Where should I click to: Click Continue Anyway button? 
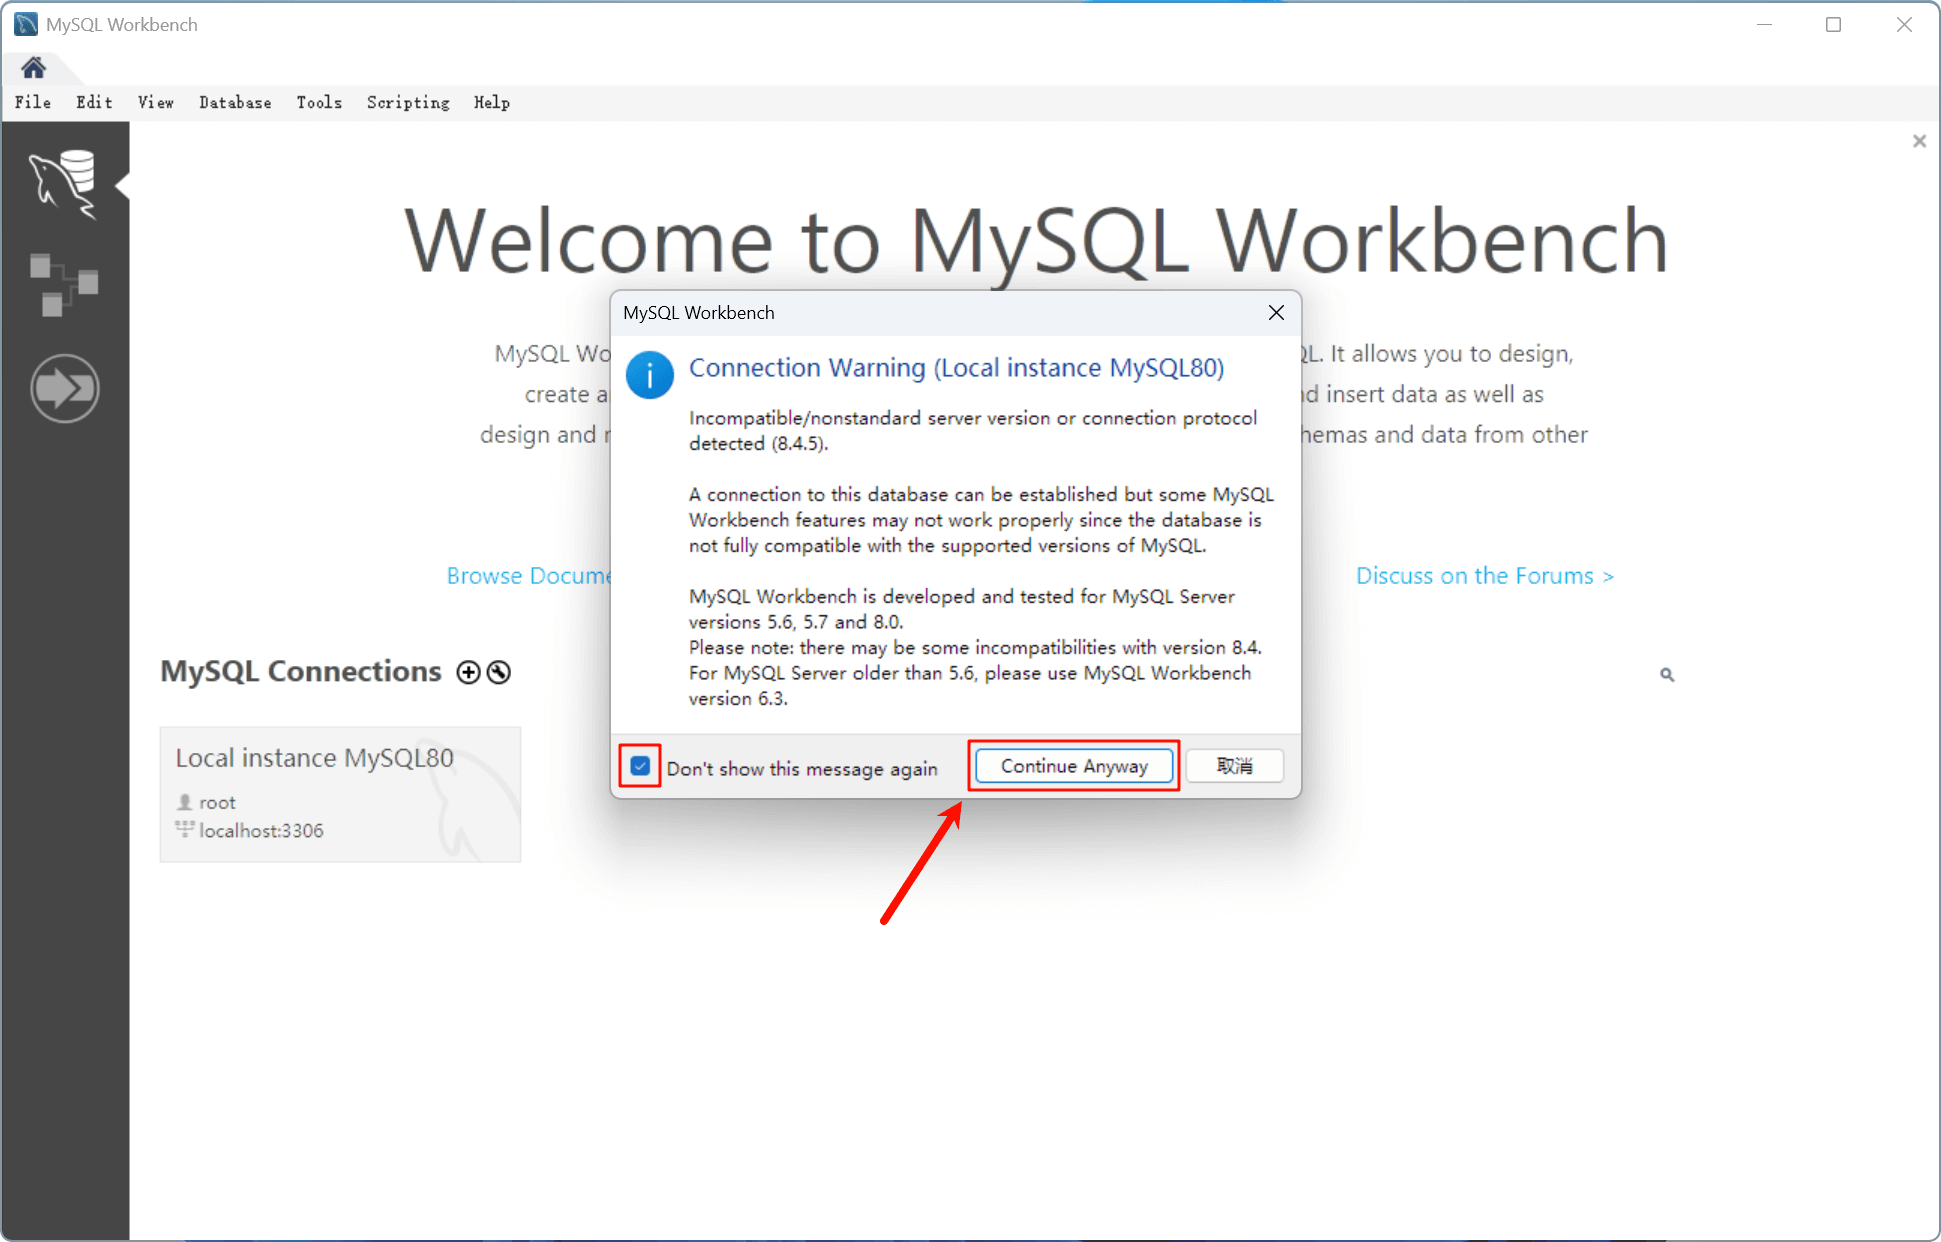1074,766
